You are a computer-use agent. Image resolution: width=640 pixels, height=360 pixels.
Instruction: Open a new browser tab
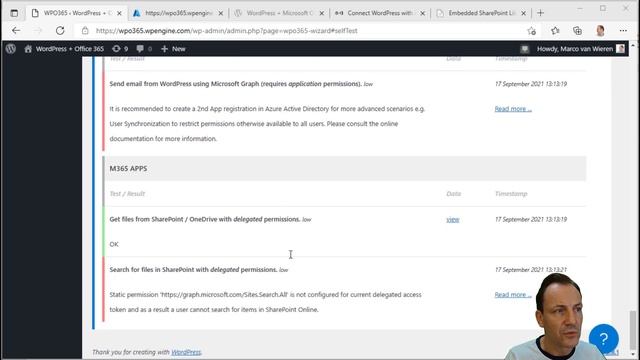click(540, 13)
